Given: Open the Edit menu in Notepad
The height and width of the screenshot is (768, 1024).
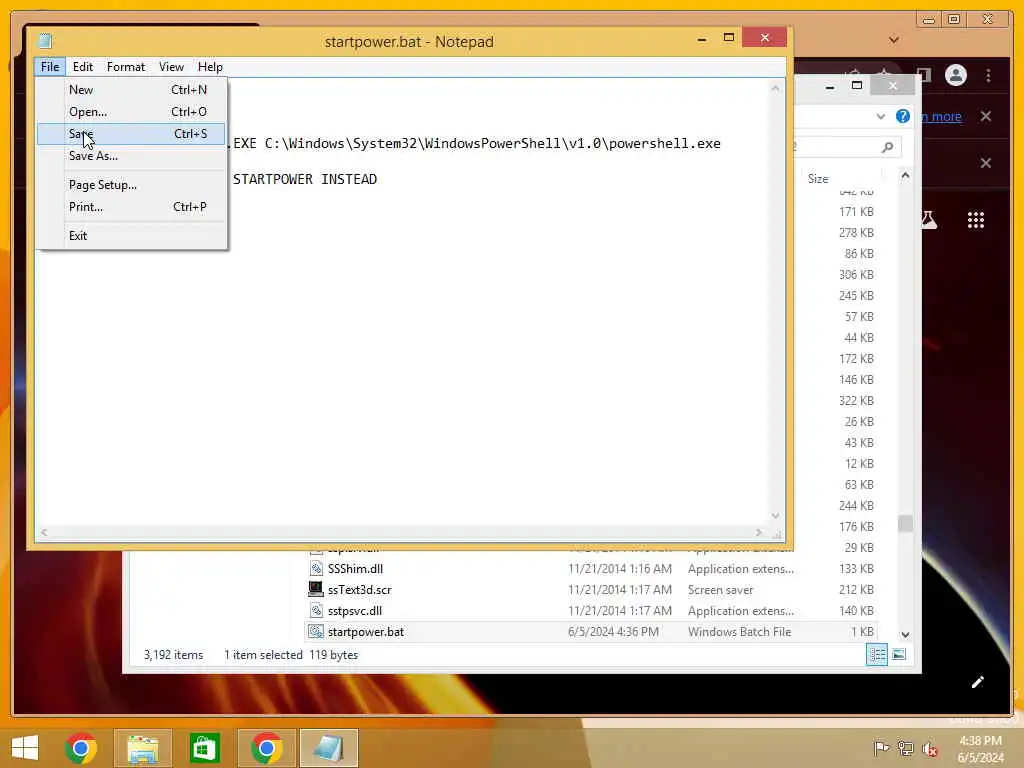Looking at the screenshot, I should (x=82, y=67).
